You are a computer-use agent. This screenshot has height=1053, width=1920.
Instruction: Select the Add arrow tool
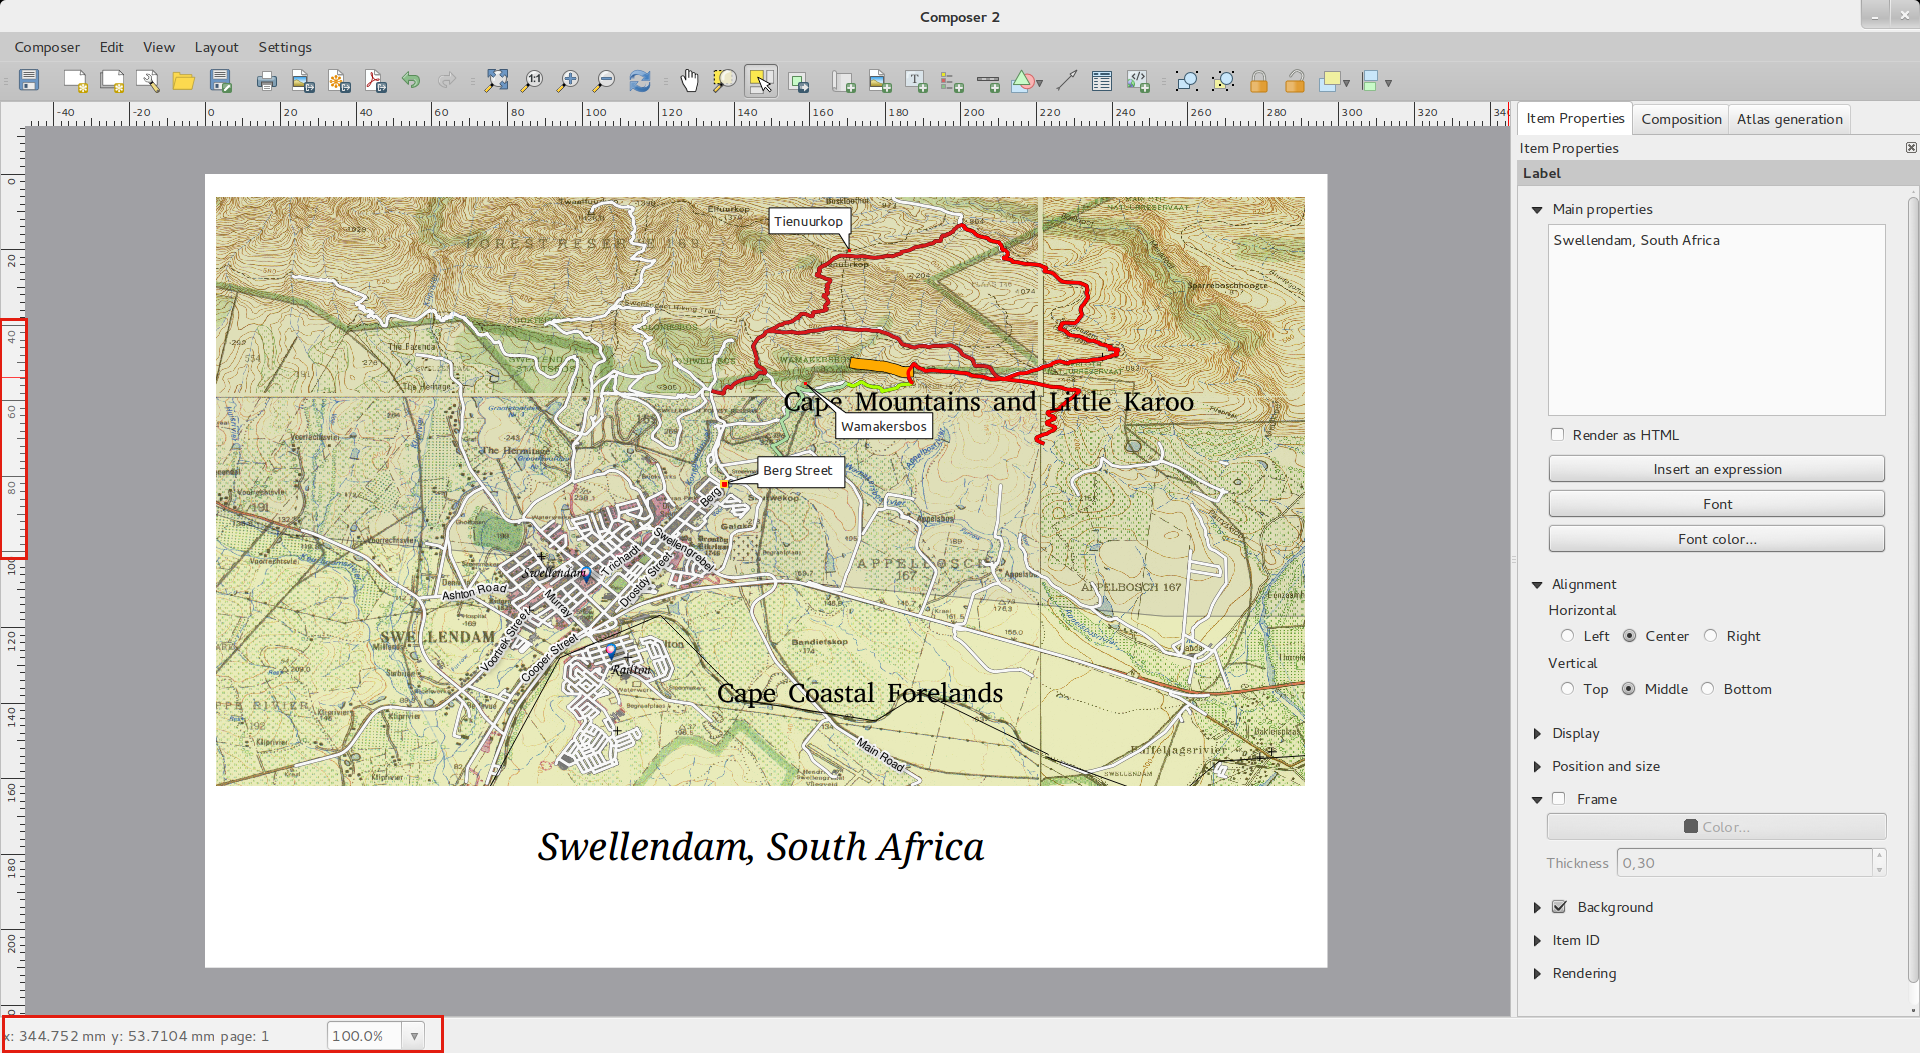coord(1066,81)
